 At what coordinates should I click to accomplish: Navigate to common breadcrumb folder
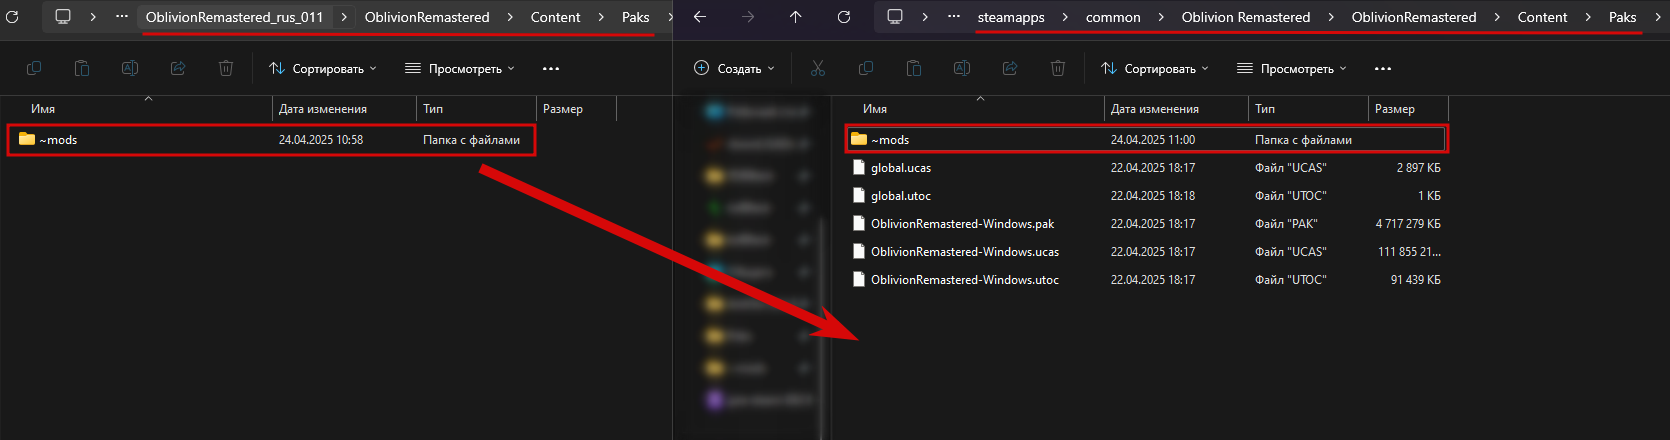click(x=1113, y=17)
